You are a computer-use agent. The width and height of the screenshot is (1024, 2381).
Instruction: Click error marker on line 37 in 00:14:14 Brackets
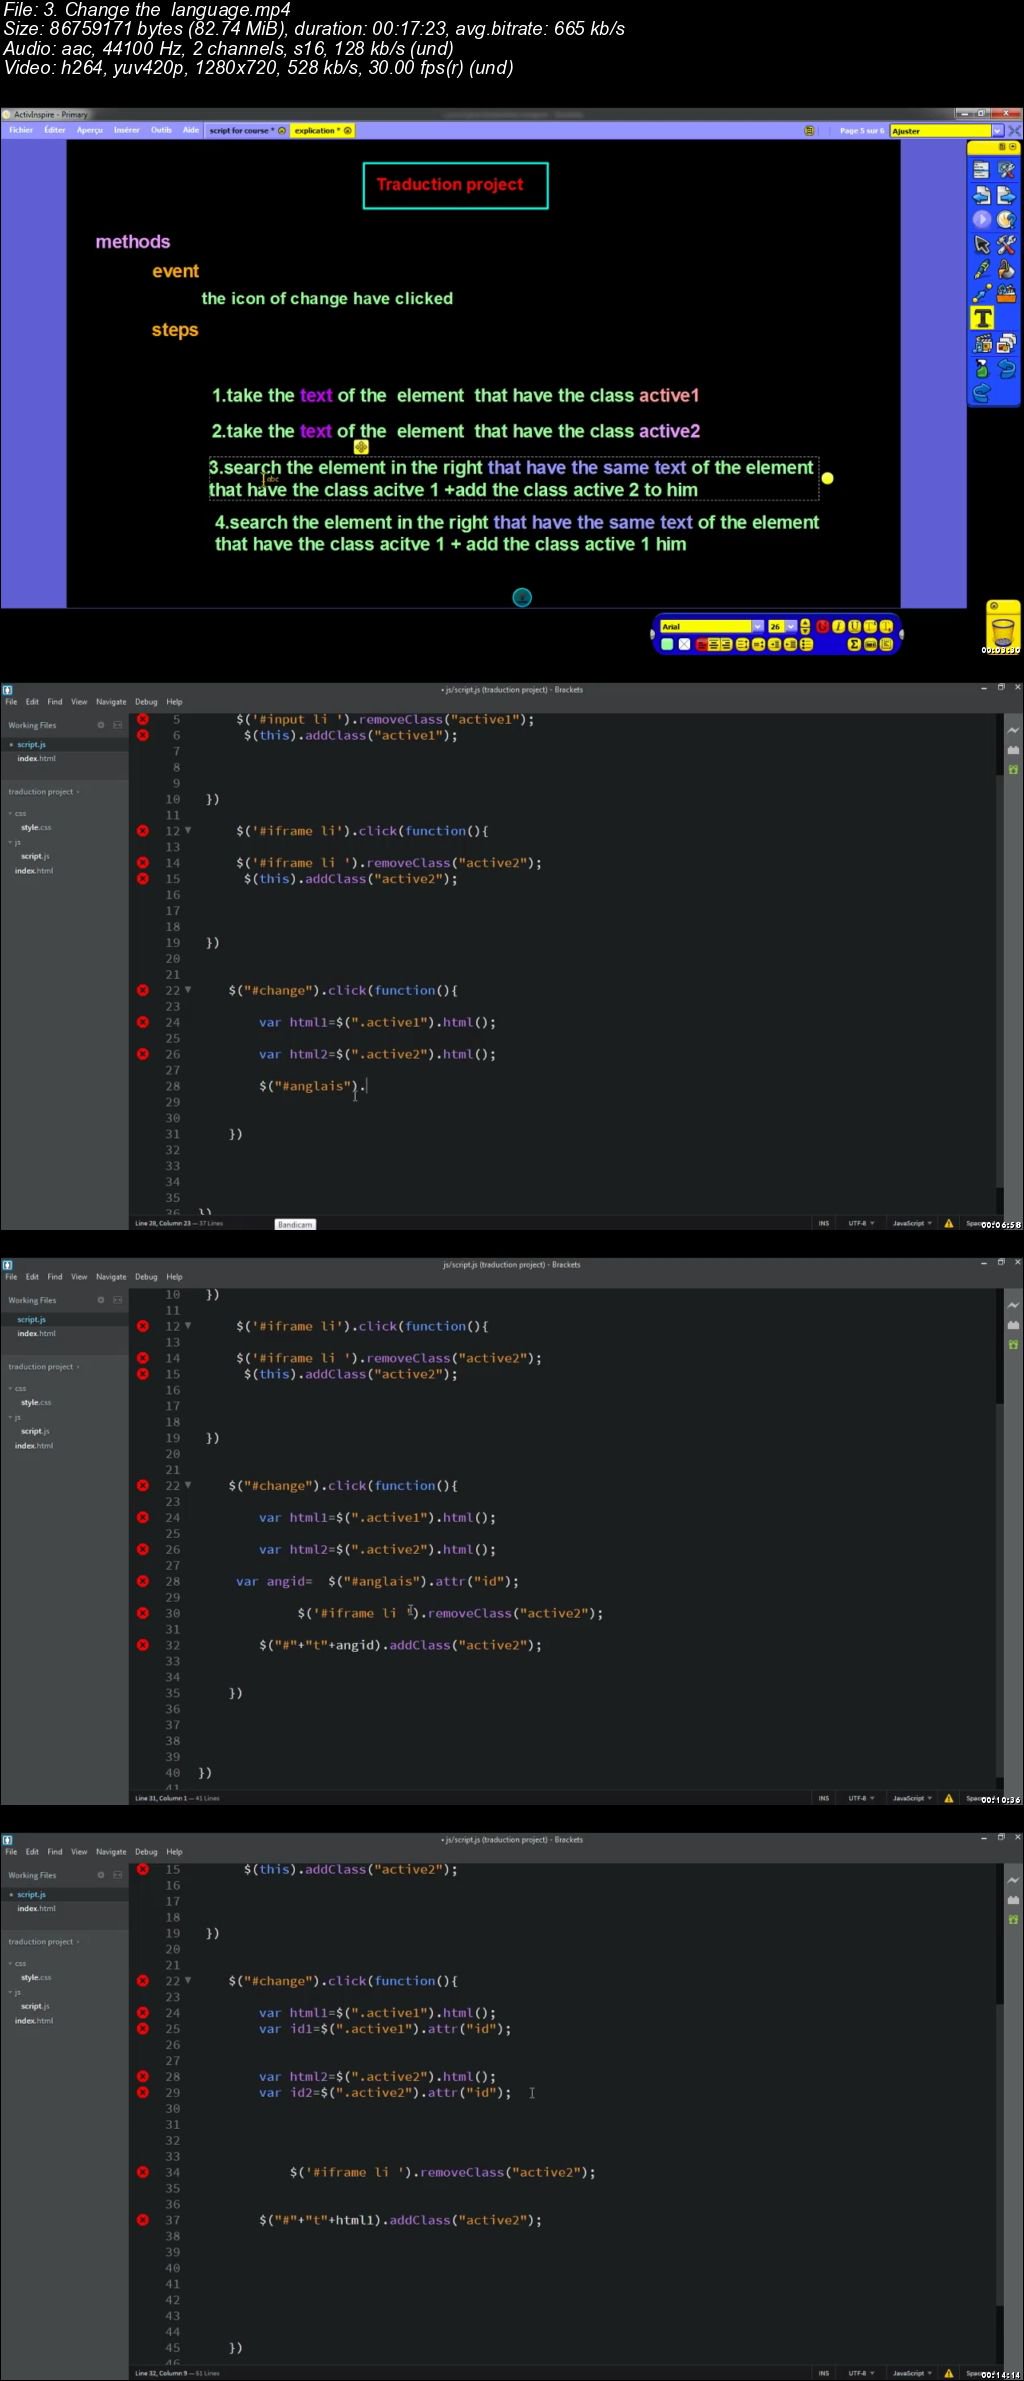[143, 2220]
